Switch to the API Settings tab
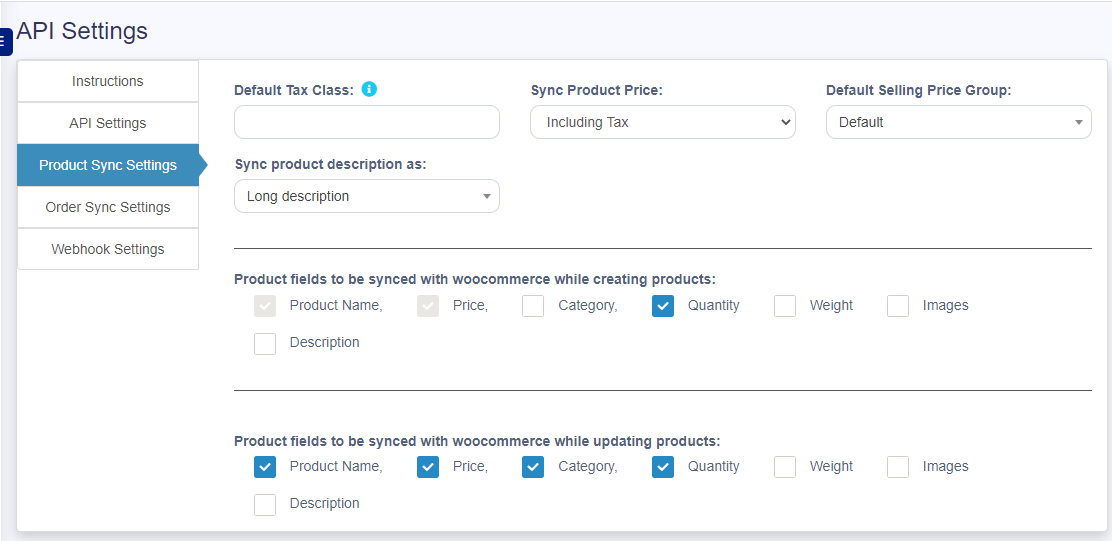 click(x=108, y=123)
